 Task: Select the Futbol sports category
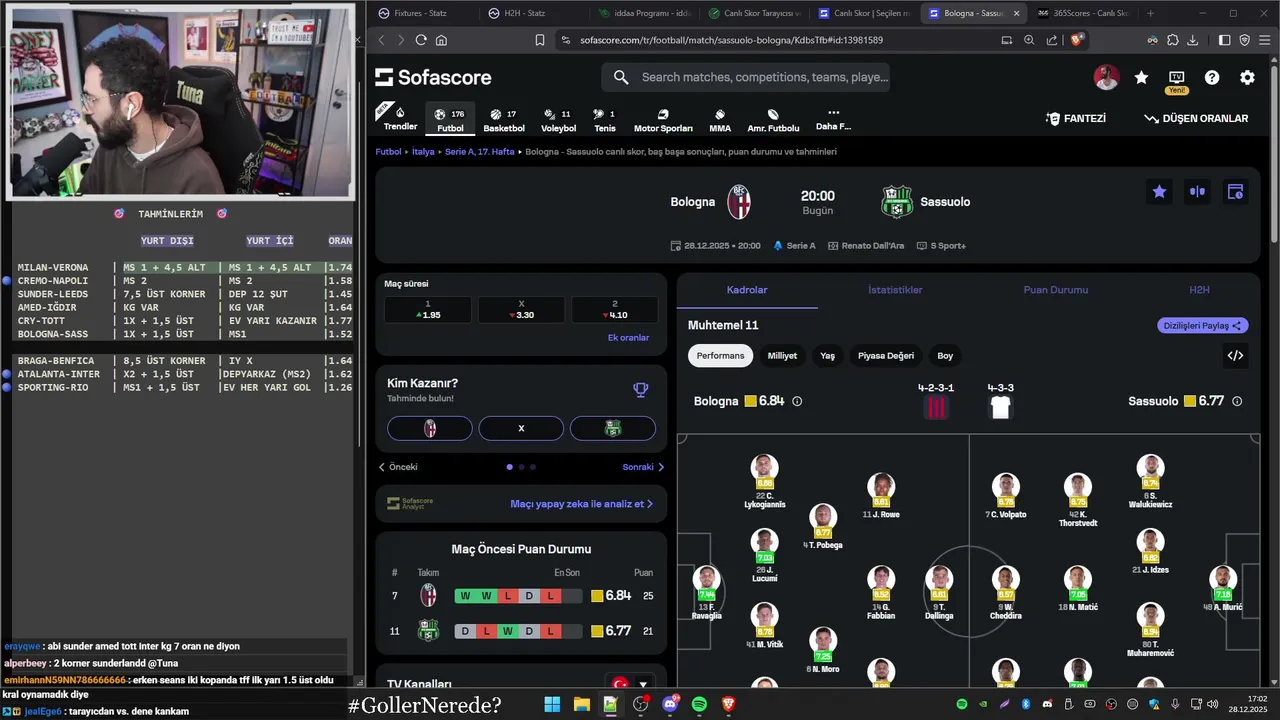[x=451, y=119]
